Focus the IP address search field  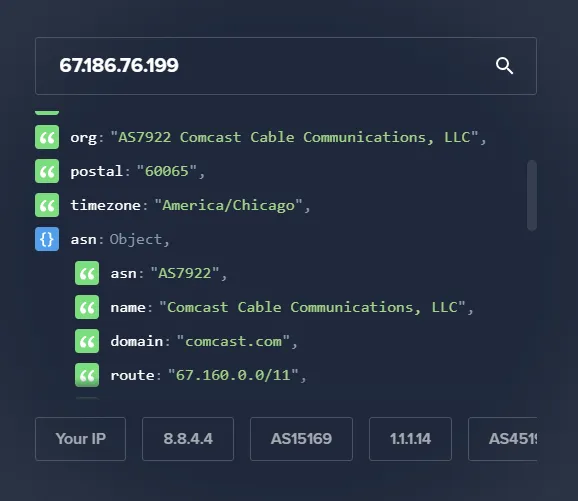(x=286, y=66)
